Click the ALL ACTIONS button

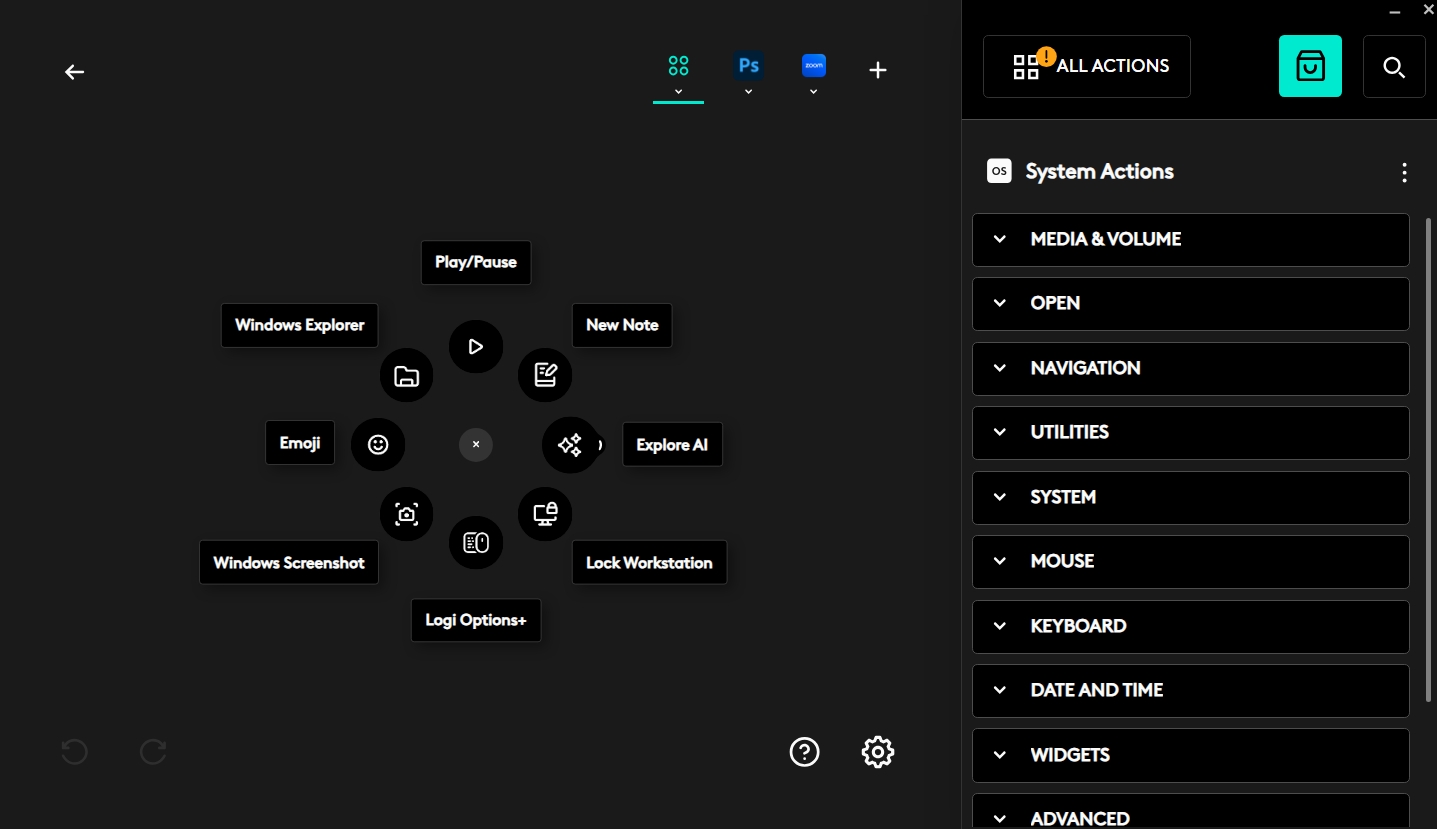1087,66
